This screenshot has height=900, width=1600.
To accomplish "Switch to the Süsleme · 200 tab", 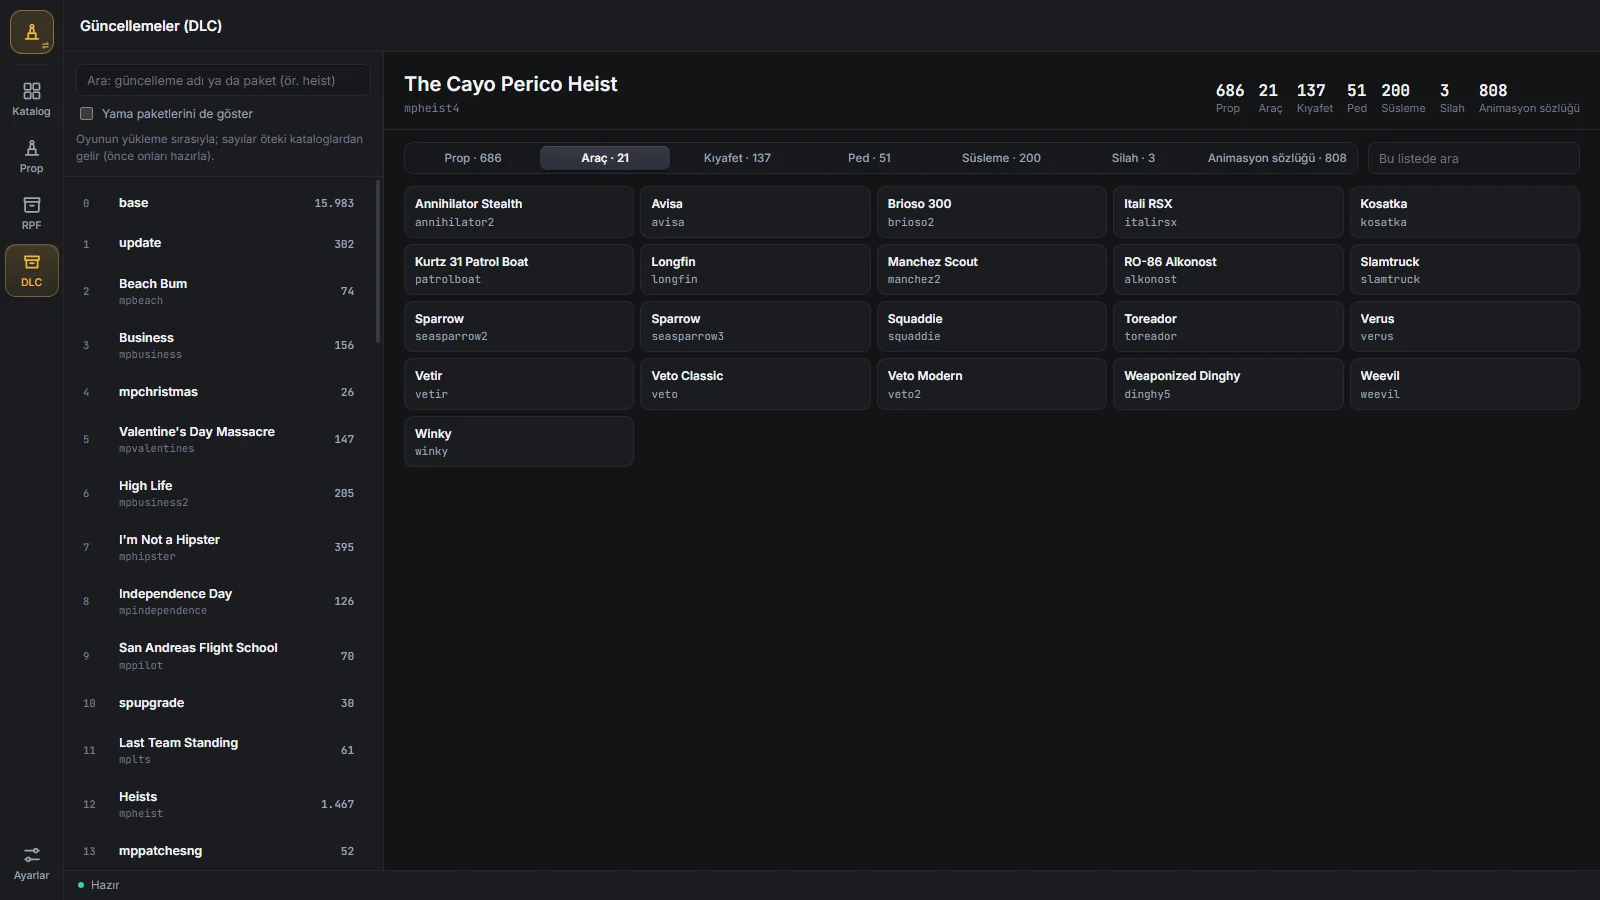I will 1001,158.
